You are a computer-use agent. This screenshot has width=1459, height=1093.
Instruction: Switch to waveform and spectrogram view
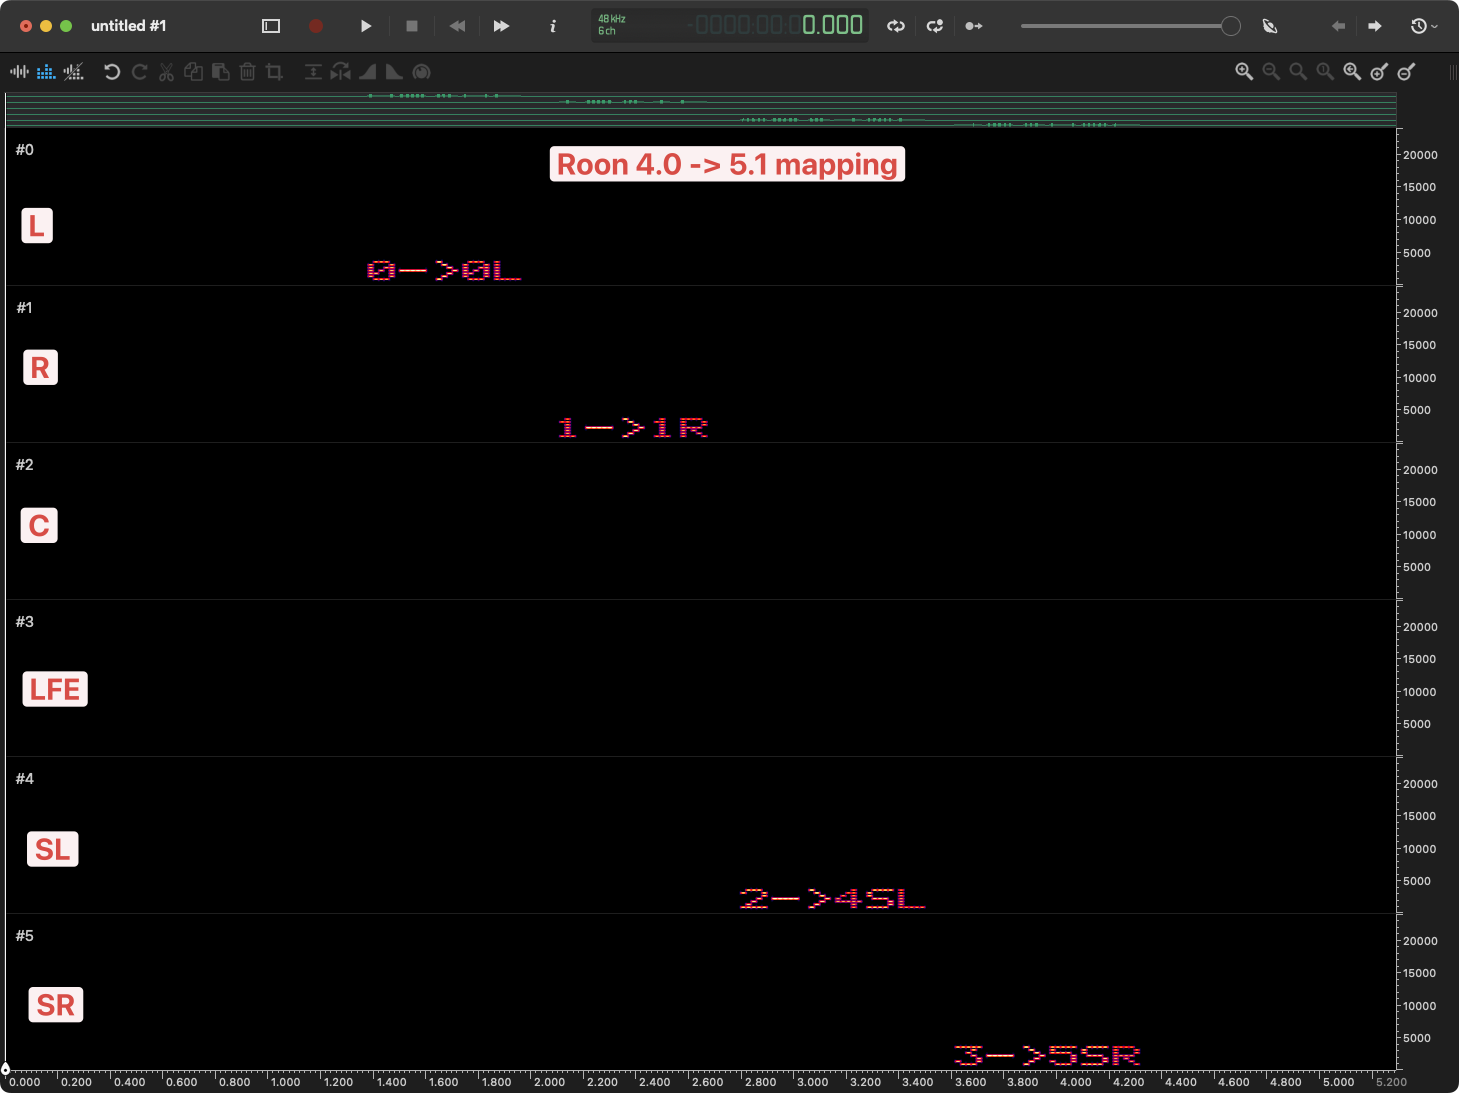(x=74, y=72)
